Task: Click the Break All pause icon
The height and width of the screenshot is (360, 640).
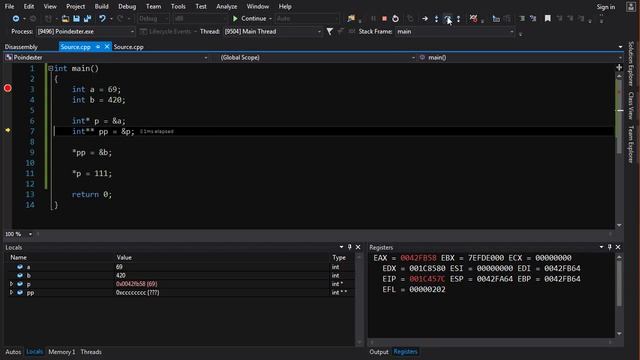Action: click(x=373, y=19)
